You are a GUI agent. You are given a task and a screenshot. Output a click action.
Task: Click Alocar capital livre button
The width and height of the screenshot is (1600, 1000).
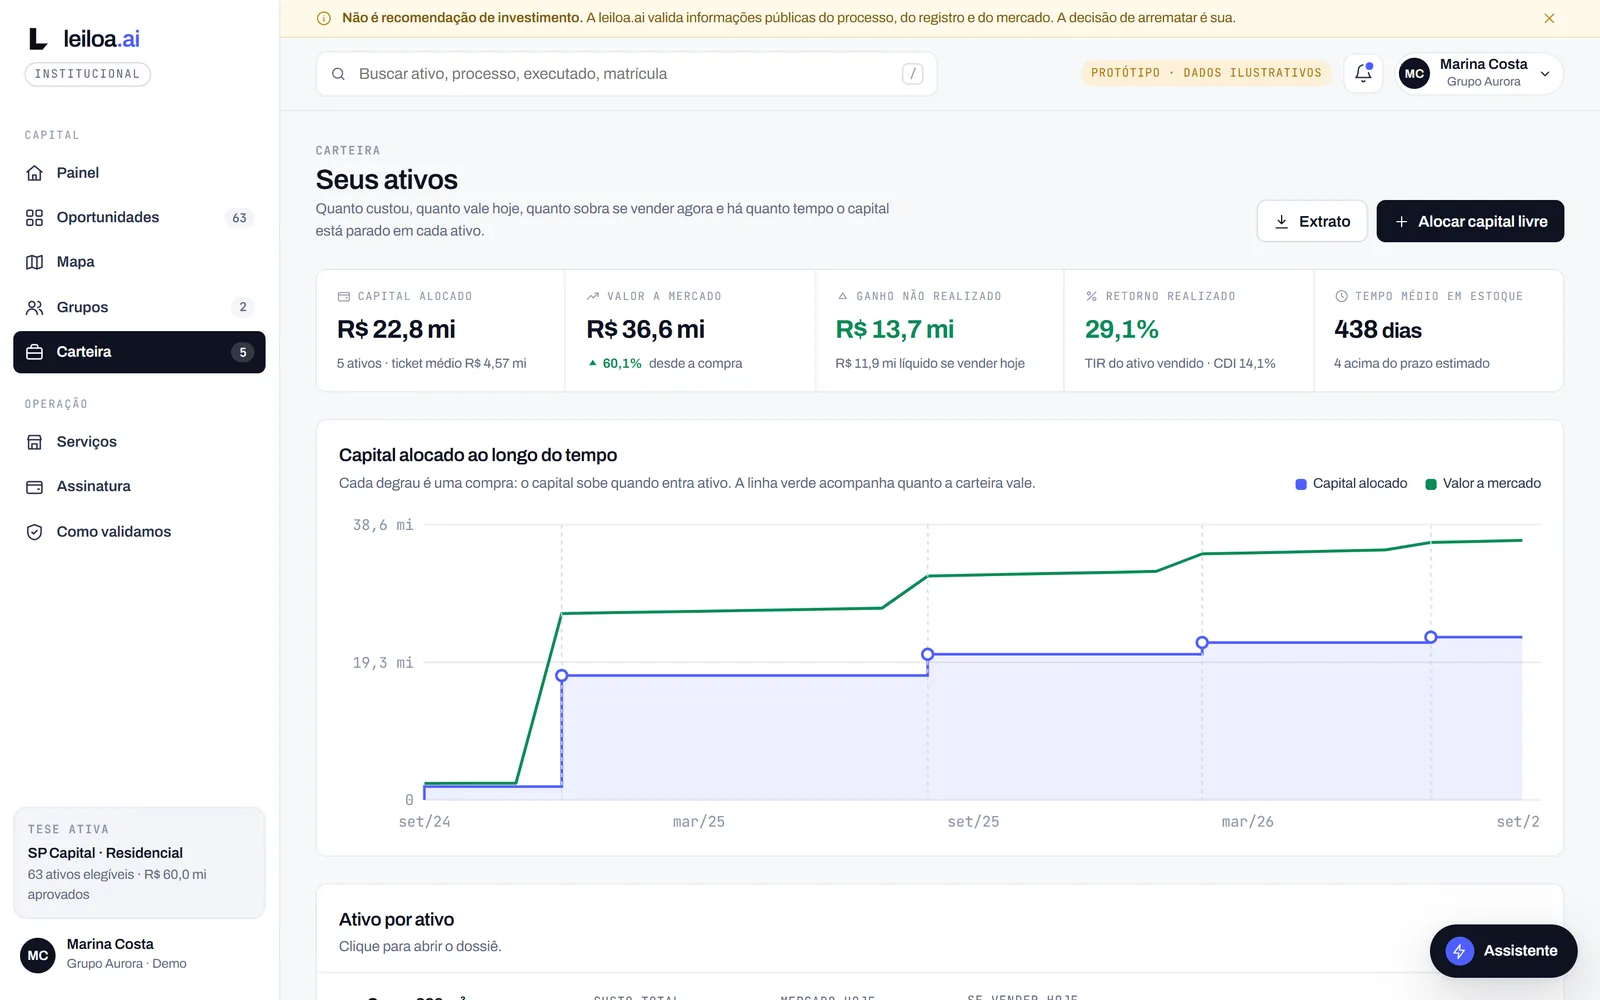(x=1470, y=221)
